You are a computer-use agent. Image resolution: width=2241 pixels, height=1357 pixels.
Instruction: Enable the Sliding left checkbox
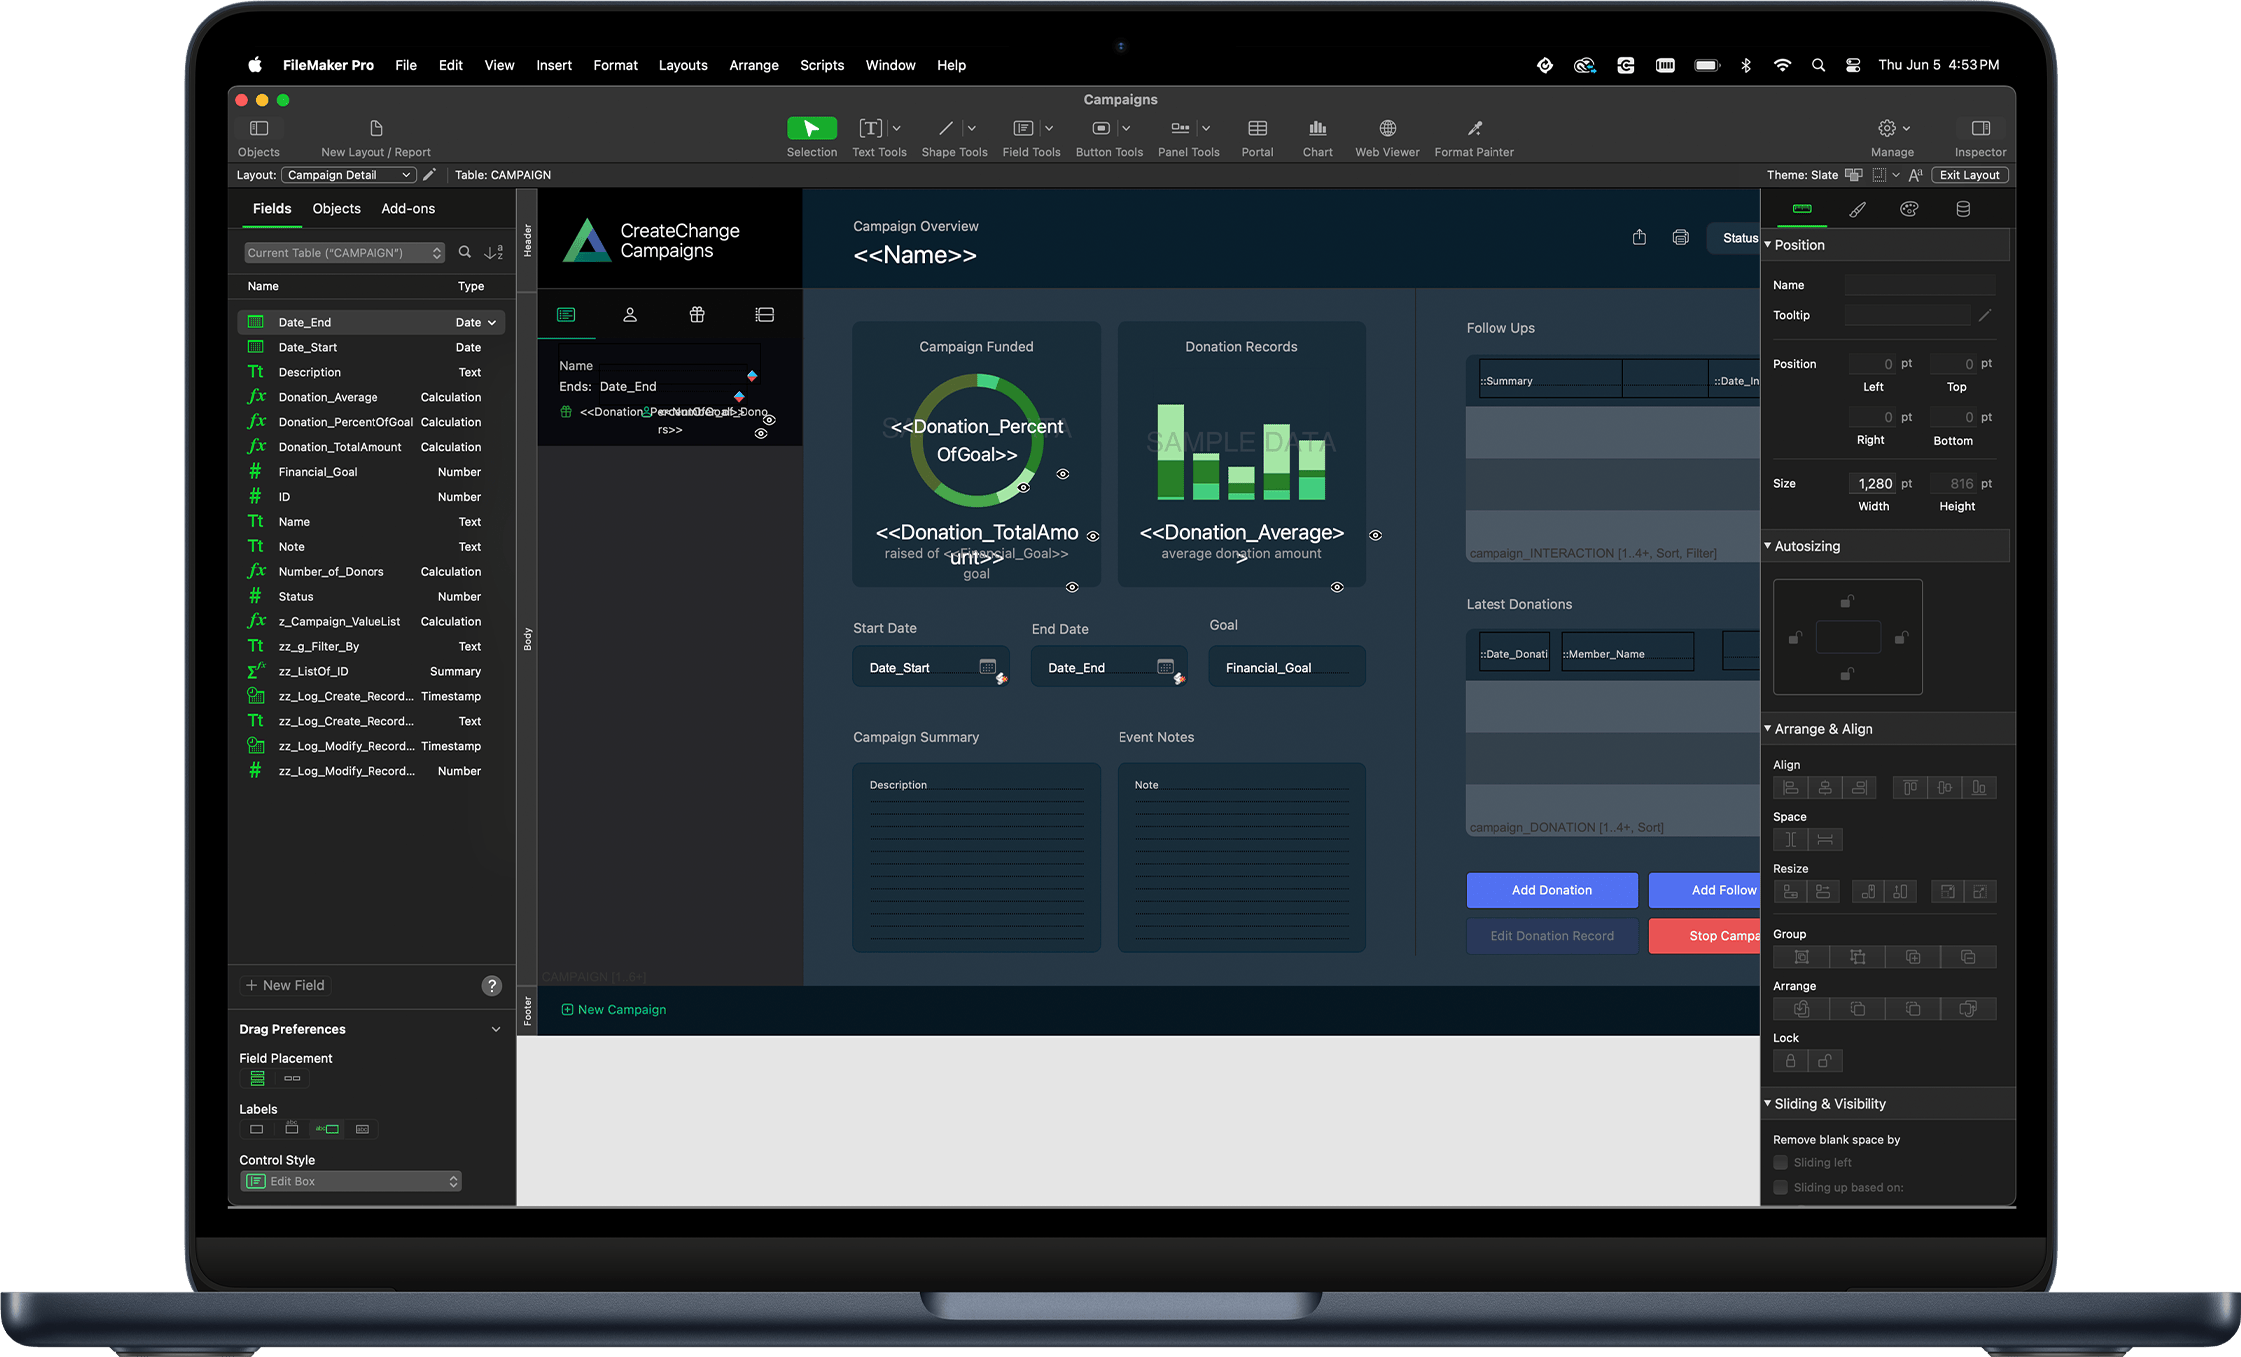[x=1780, y=1162]
